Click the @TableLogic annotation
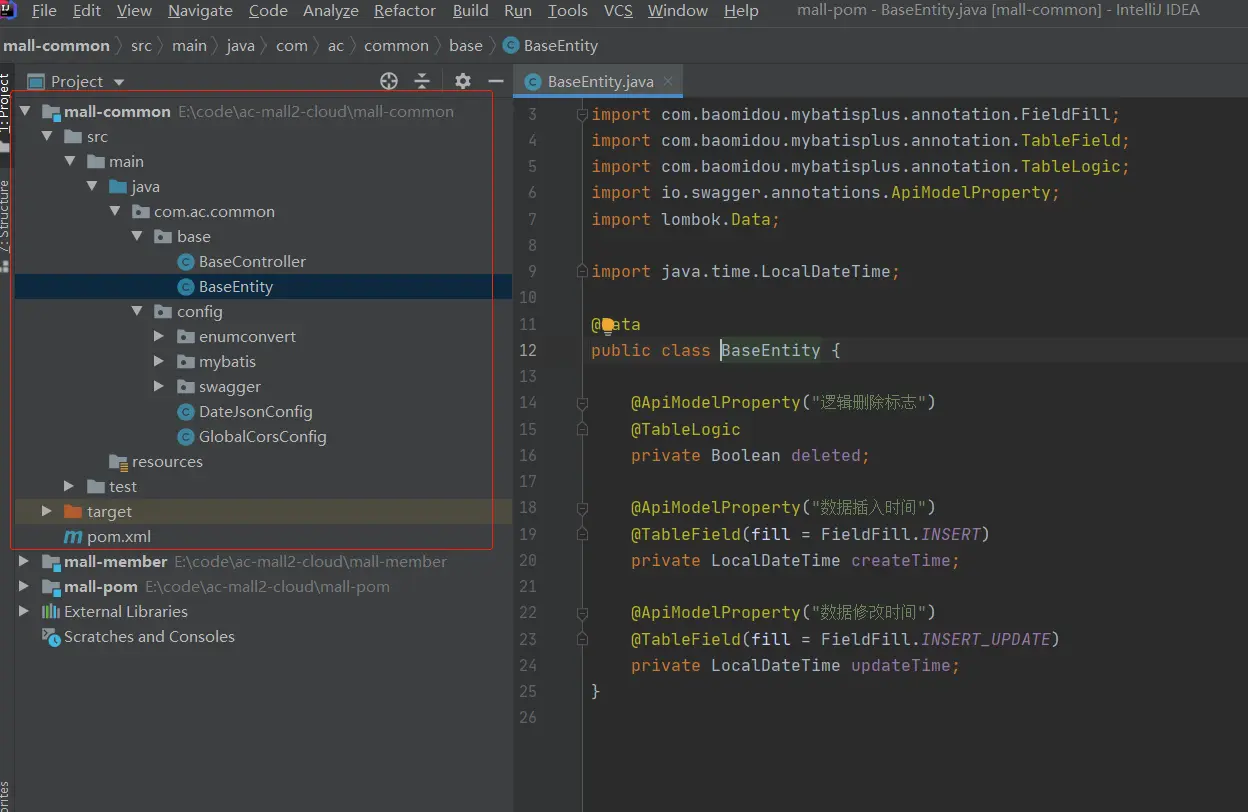 point(686,429)
